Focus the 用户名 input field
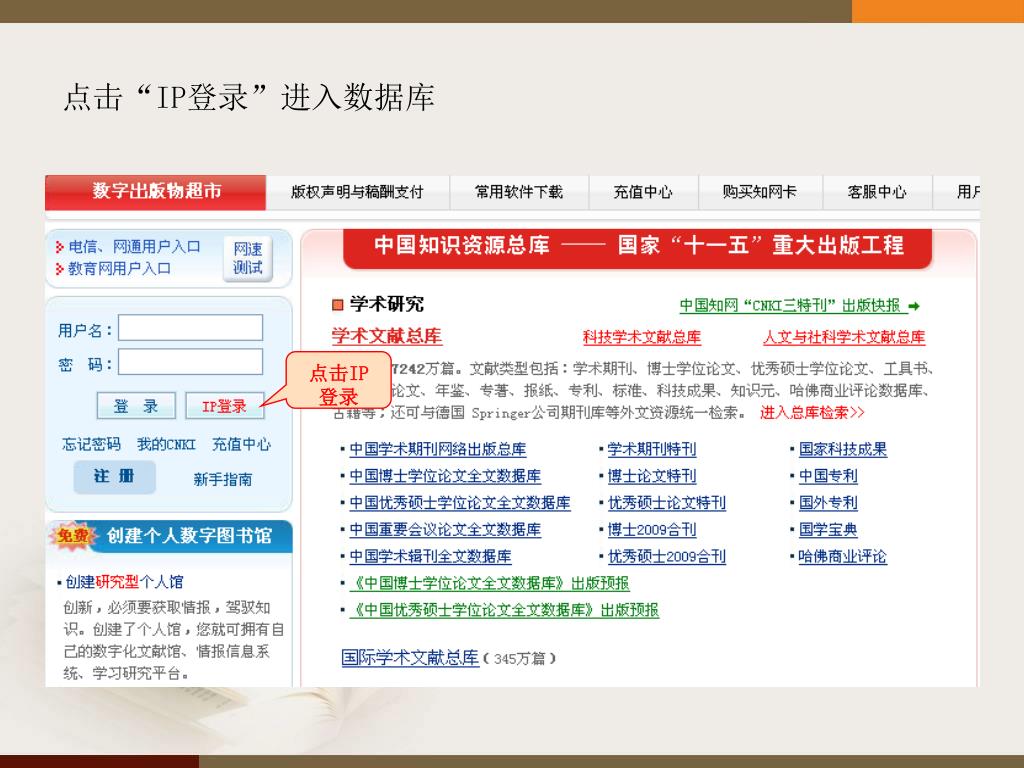Image resolution: width=1024 pixels, height=768 pixels. (x=191, y=328)
